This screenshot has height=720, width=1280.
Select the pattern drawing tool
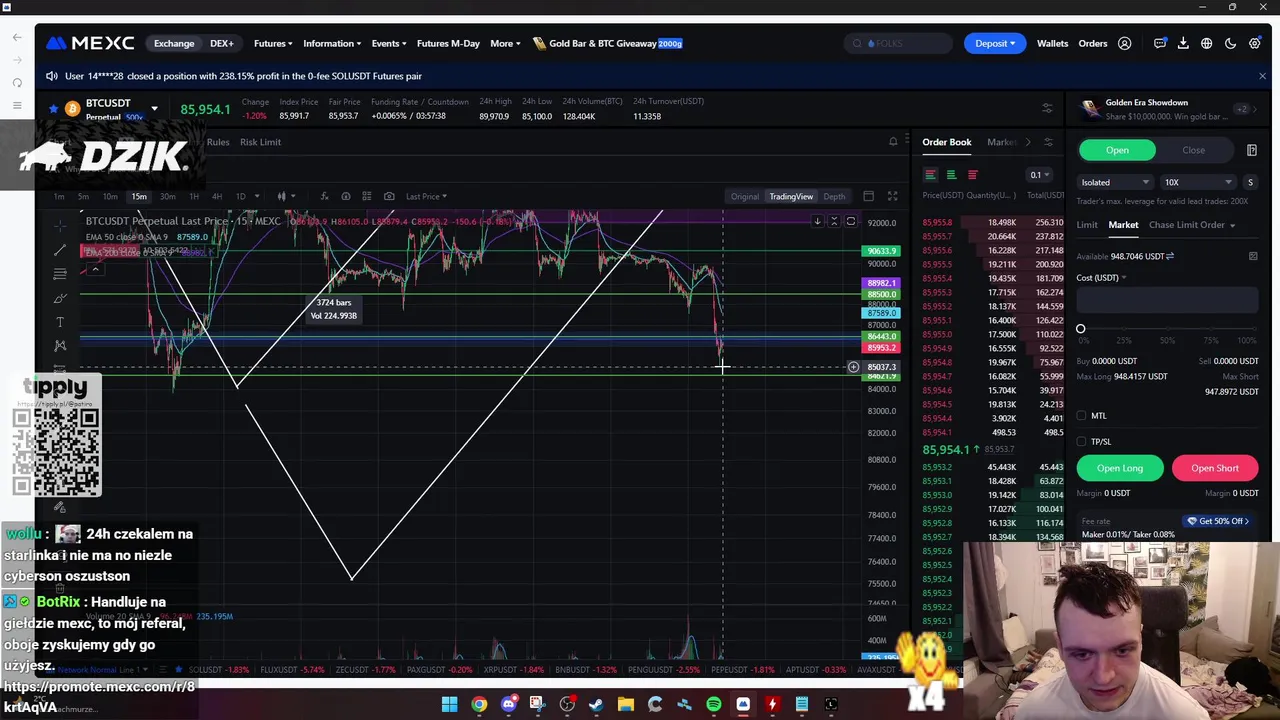60,346
